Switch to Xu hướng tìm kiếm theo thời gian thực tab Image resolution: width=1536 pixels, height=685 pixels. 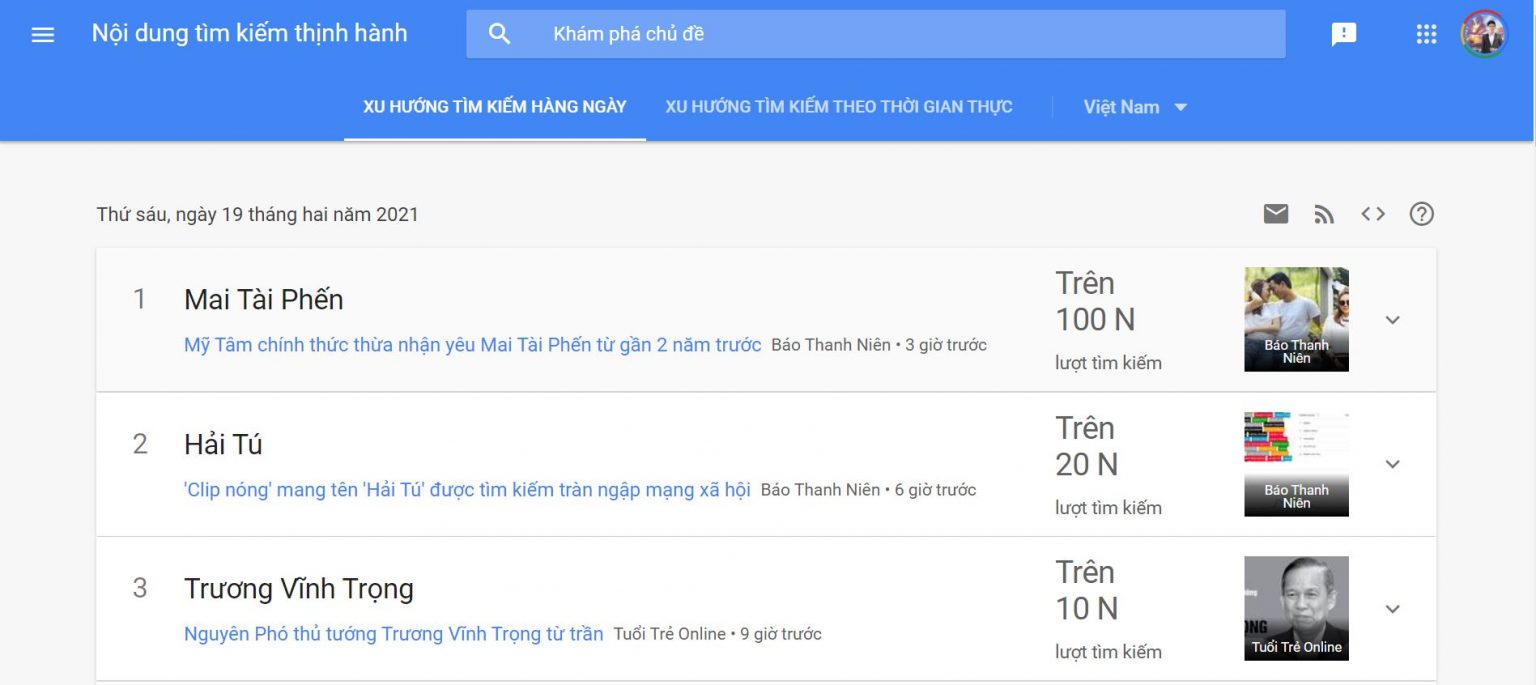point(839,107)
